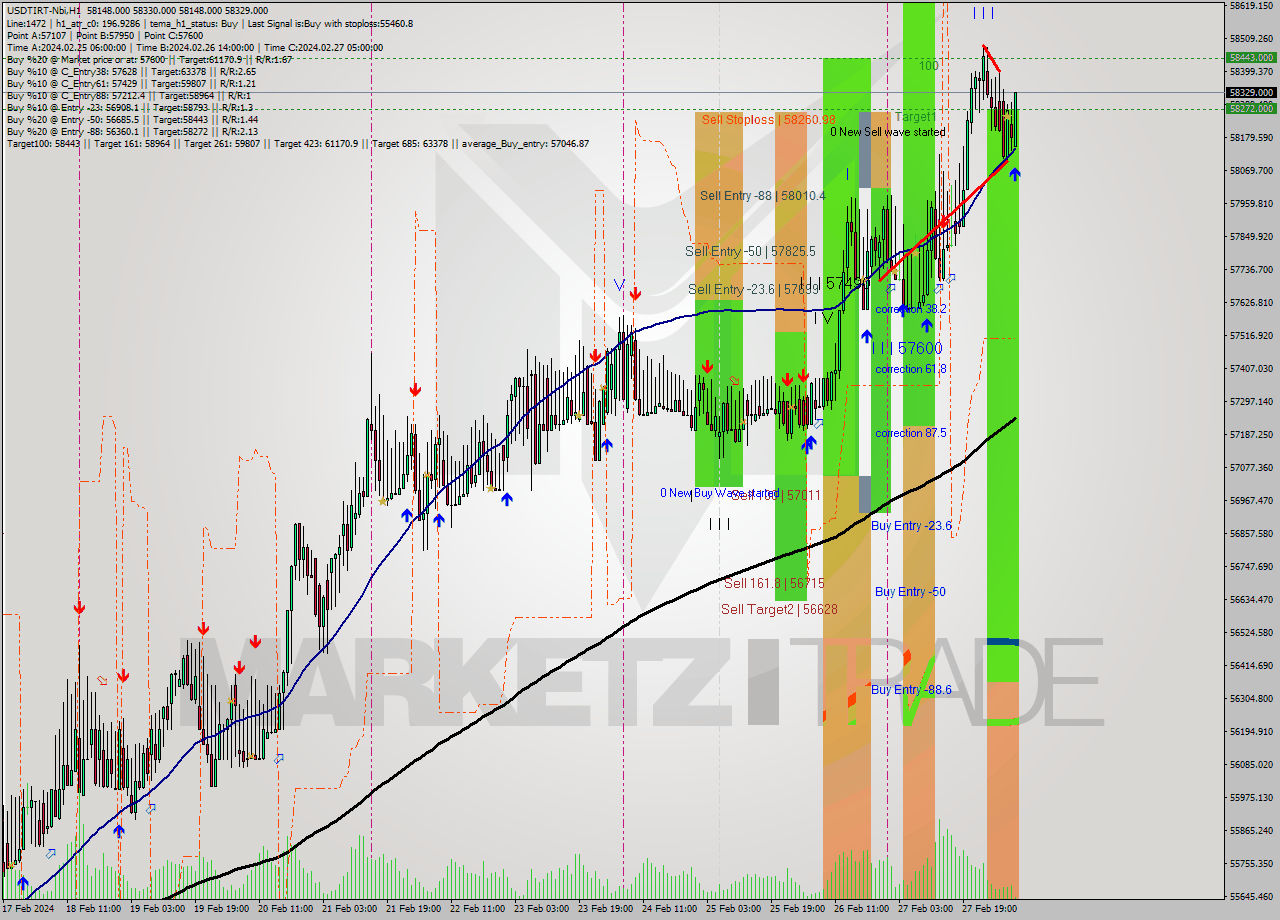This screenshot has width=1280, height=920.
Task: Click the '0 New Buy Wave started' label
Action: click(719, 493)
